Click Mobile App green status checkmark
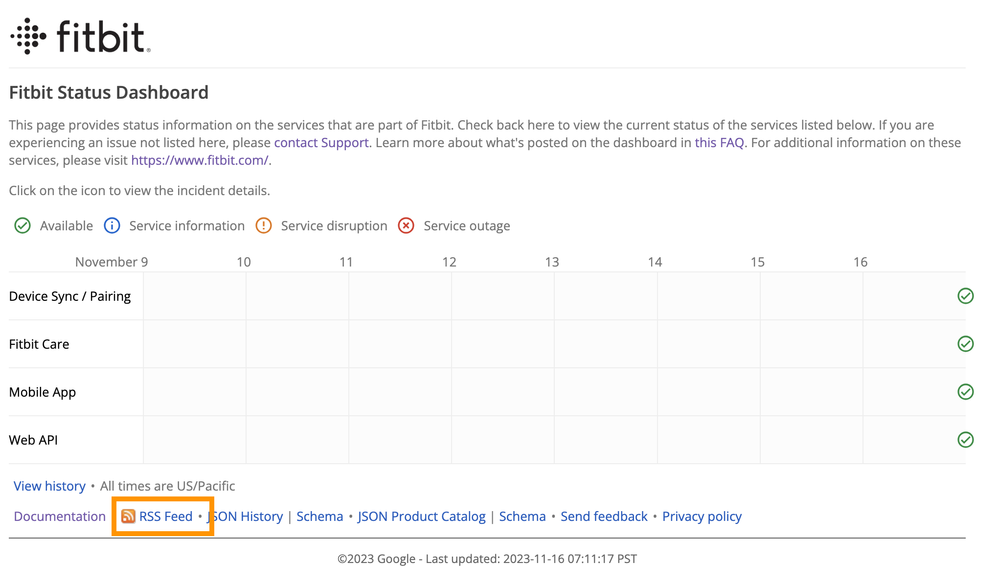This screenshot has width=999, height=581. [x=965, y=392]
